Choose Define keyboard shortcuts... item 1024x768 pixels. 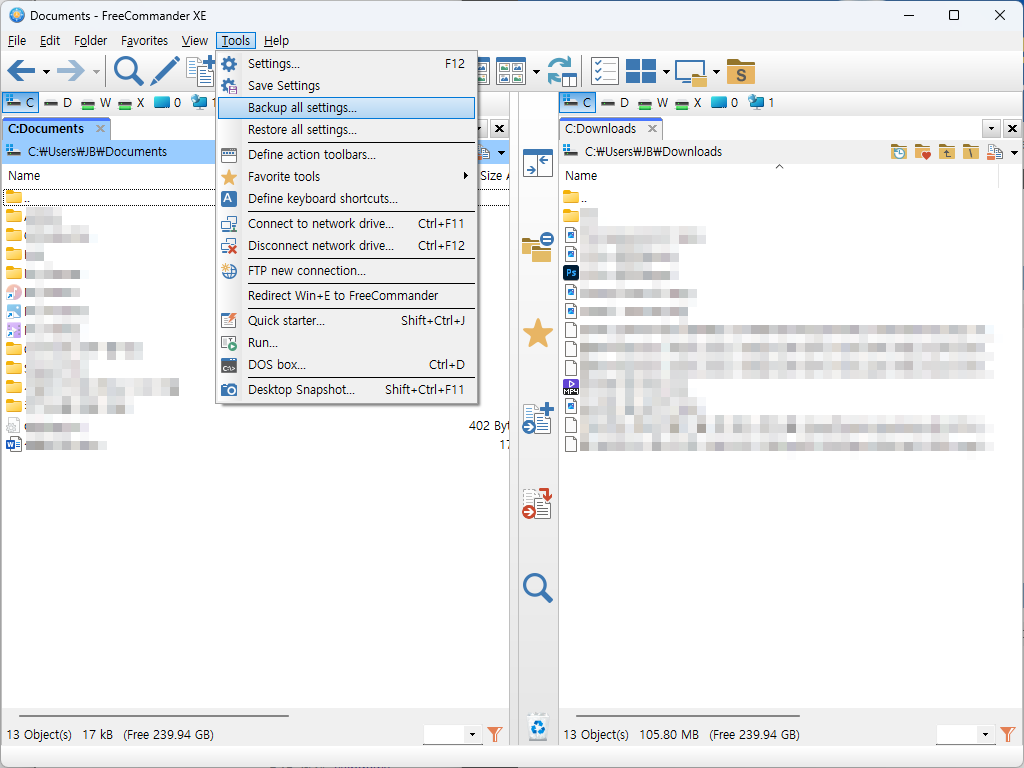pyautogui.click(x=346, y=199)
